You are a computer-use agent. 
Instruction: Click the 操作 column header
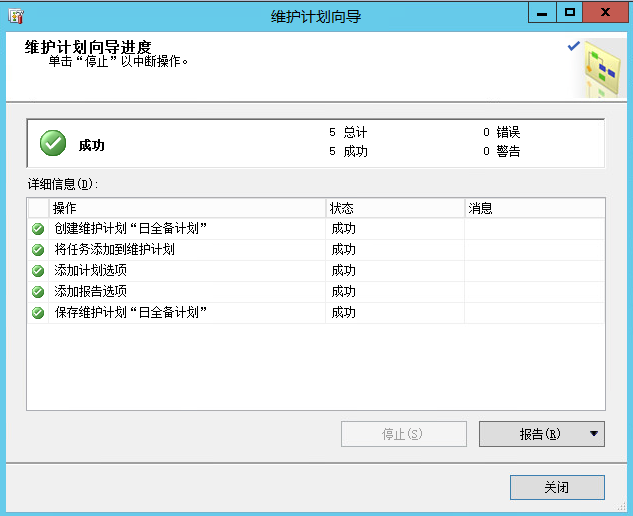(187, 208)
